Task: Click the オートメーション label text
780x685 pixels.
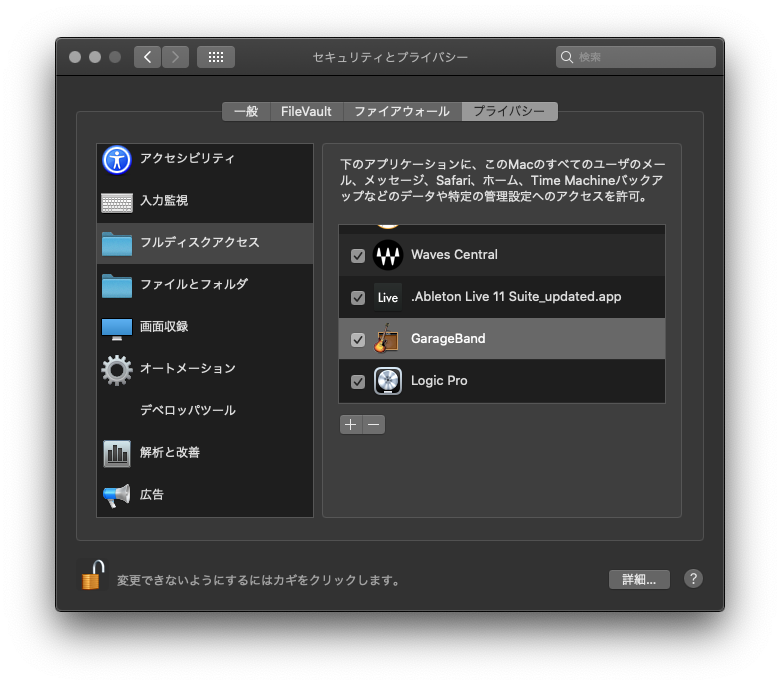Action: coord(188,368)
